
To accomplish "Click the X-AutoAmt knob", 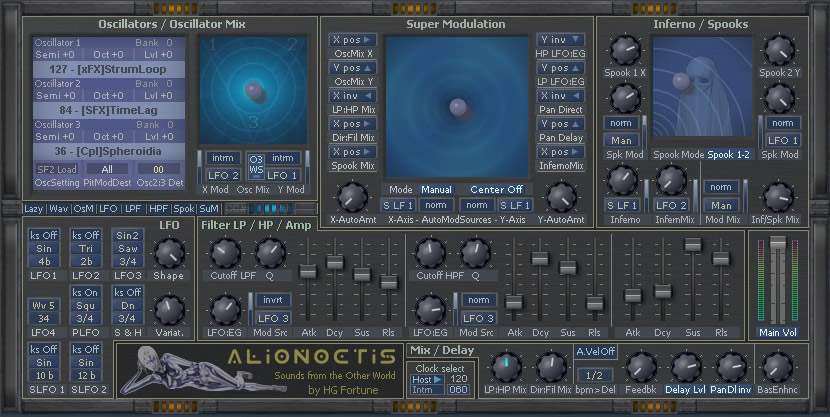I will pos(353,197).
